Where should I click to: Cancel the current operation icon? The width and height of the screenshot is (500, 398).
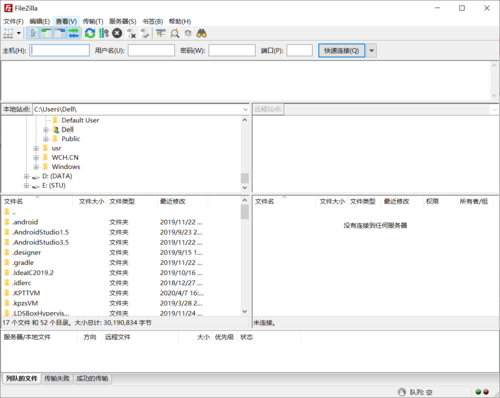pyautogui.click(x=117, y=33)
